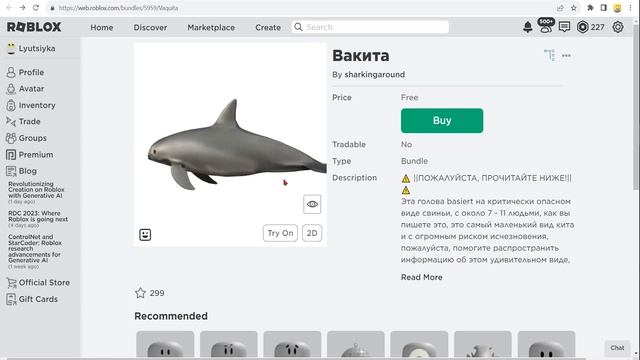This screenshot has width=640, height=360.
Task: Click the Avatar sidebar icon
Action: click(11, 89)
